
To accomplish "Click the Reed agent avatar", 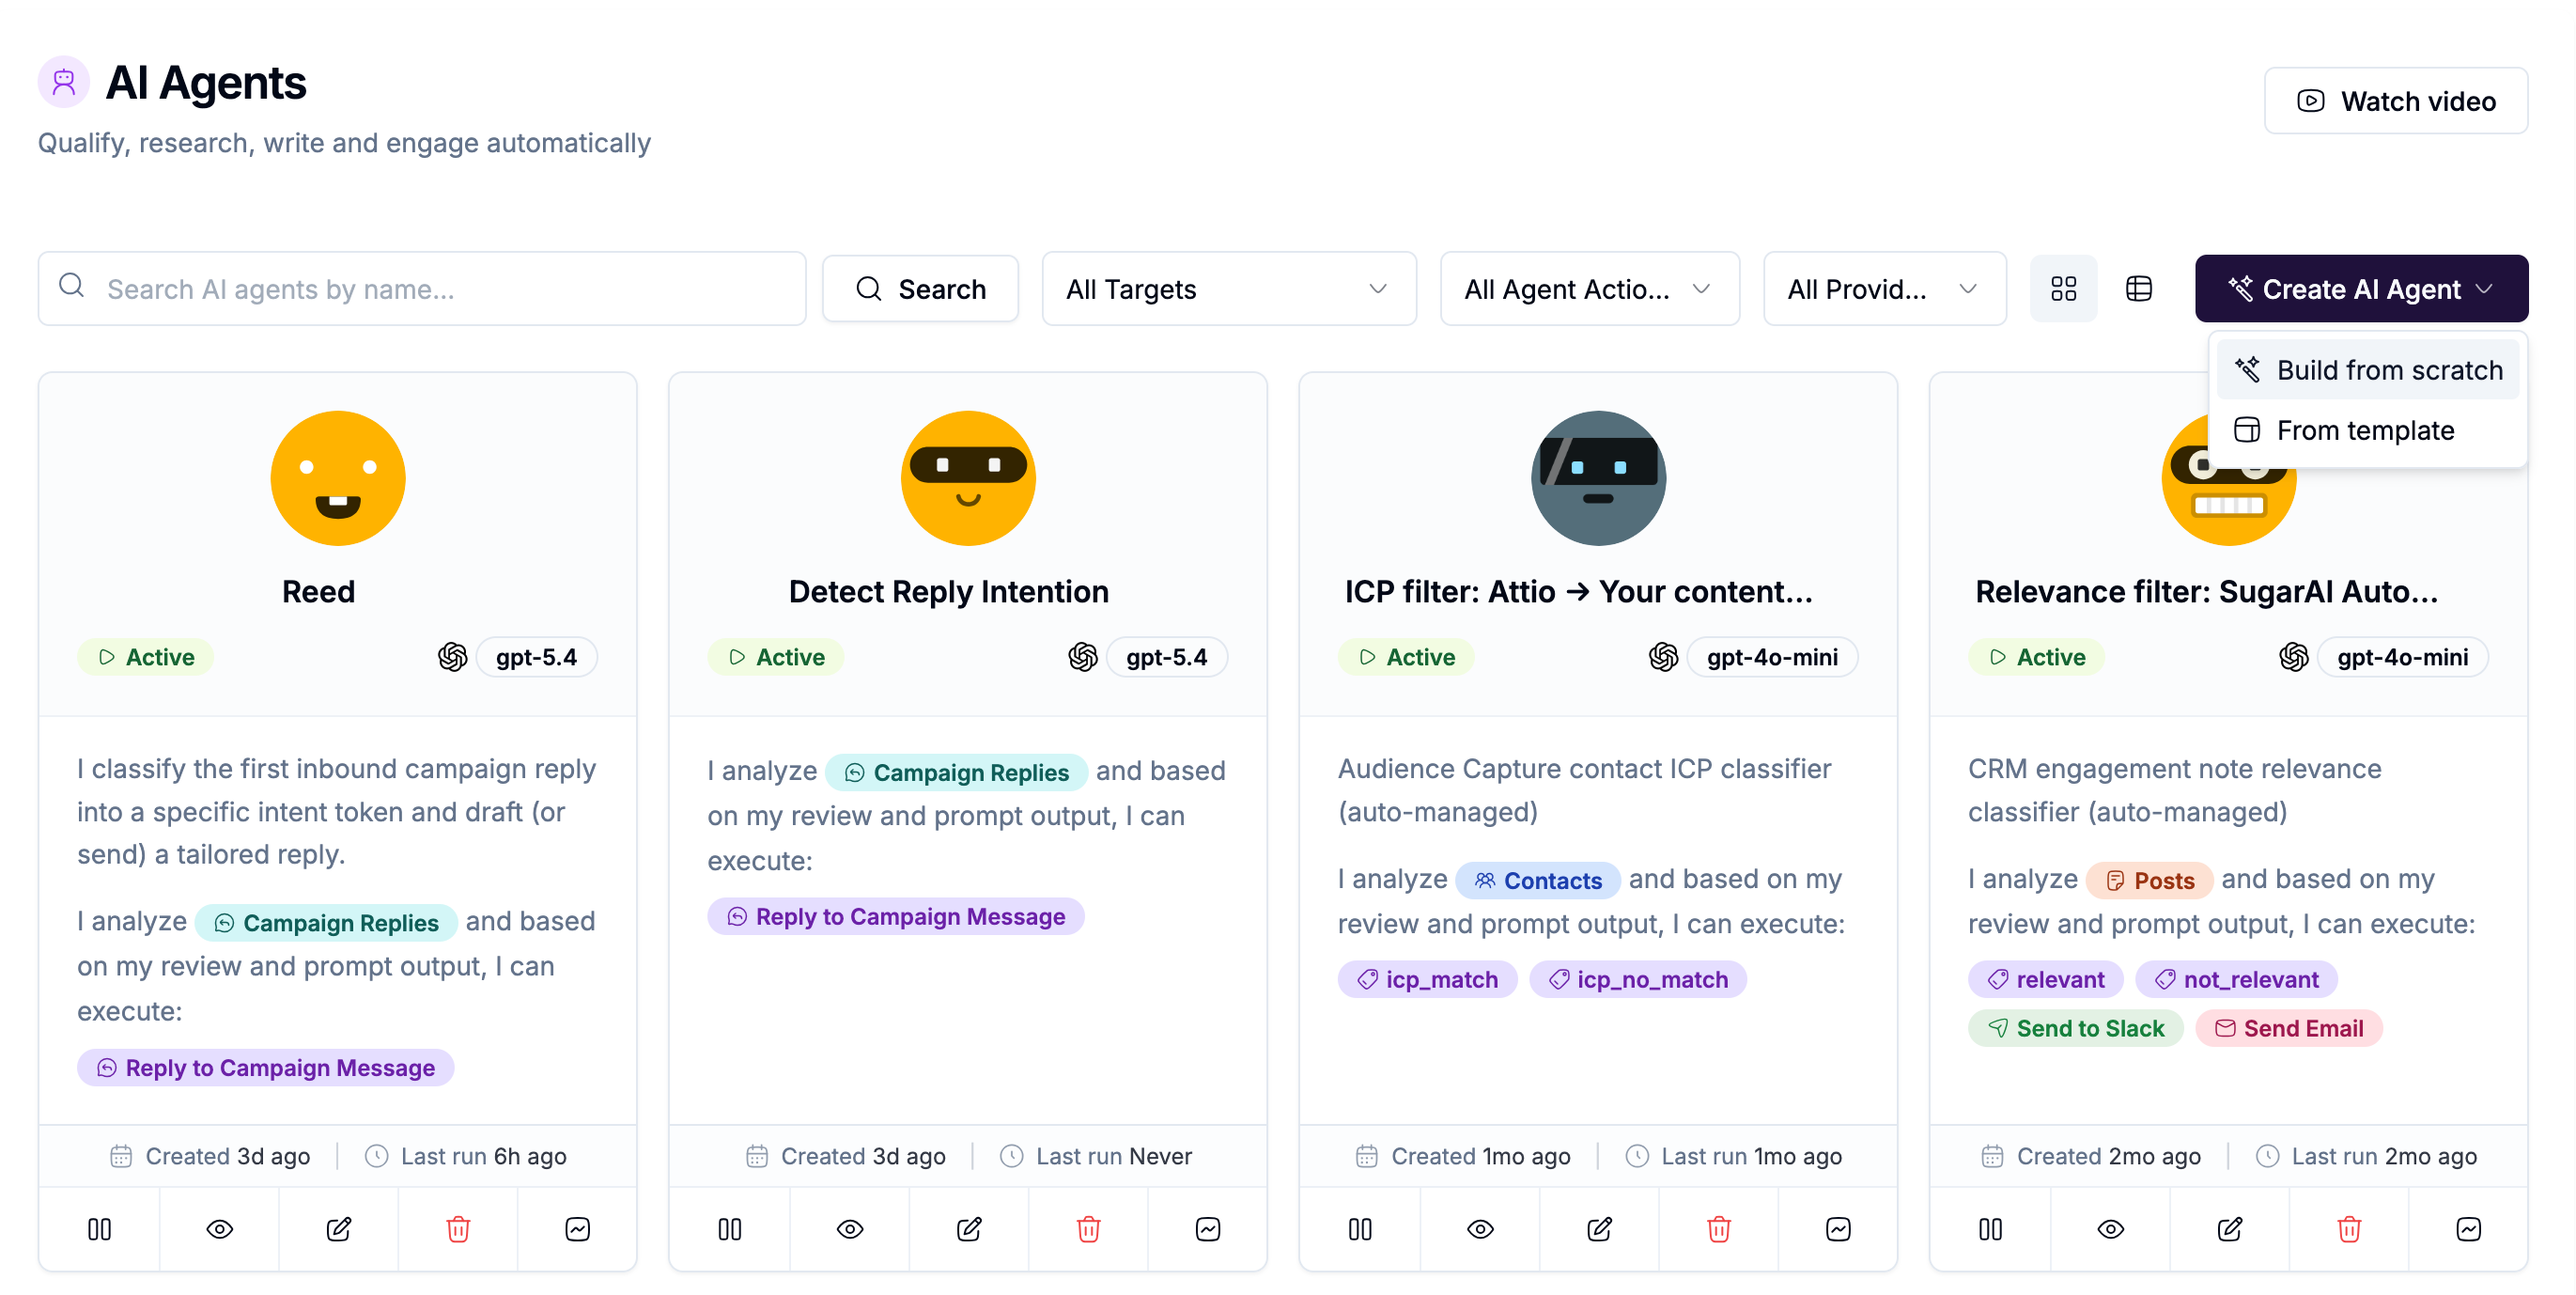I will tap(338, 478).
